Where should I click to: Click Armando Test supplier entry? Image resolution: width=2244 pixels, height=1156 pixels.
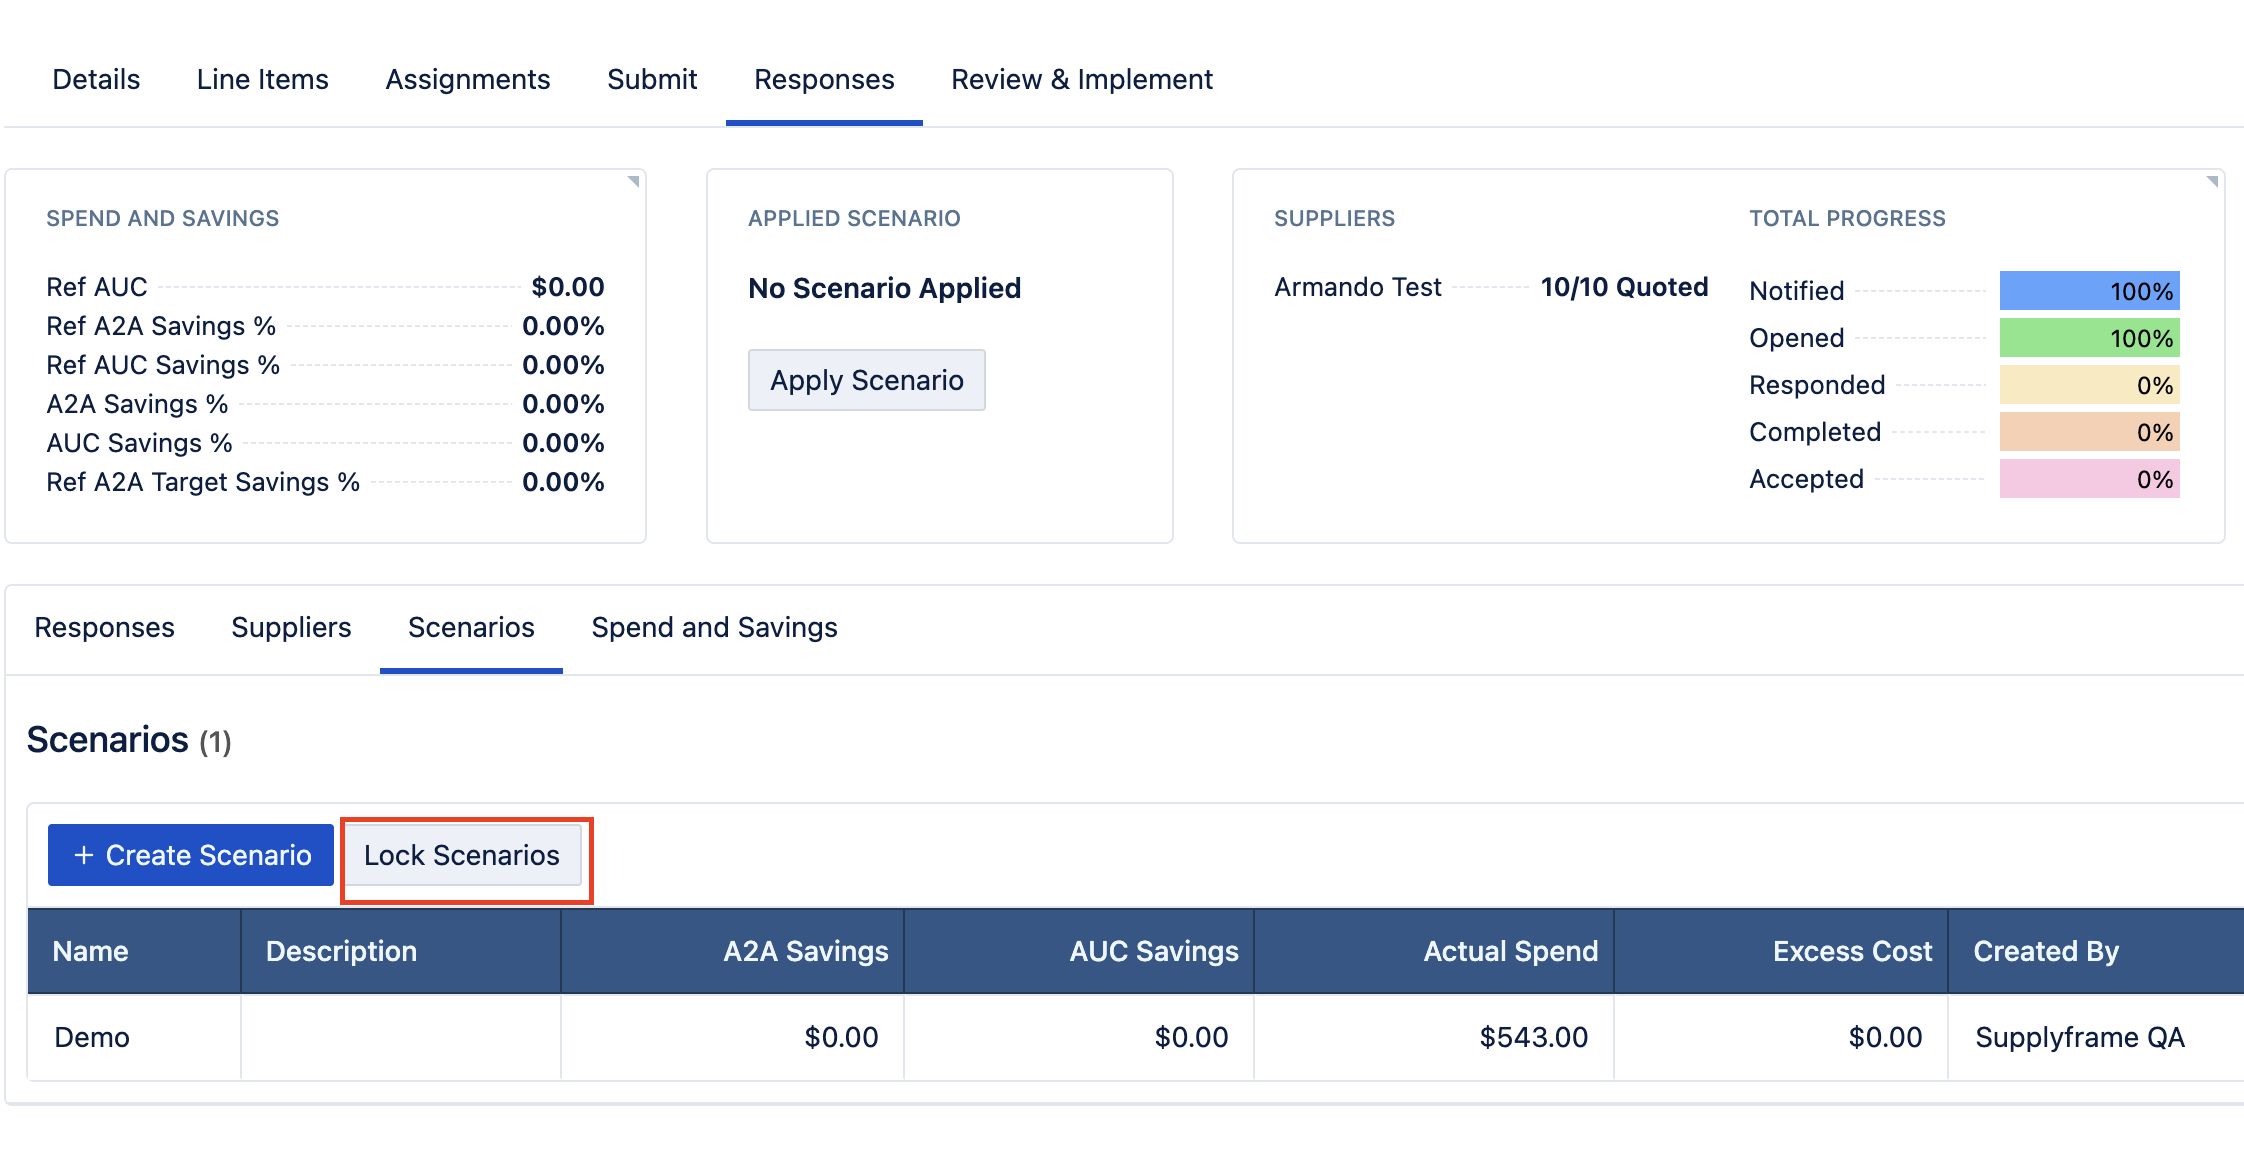(x=1357, y=288)
